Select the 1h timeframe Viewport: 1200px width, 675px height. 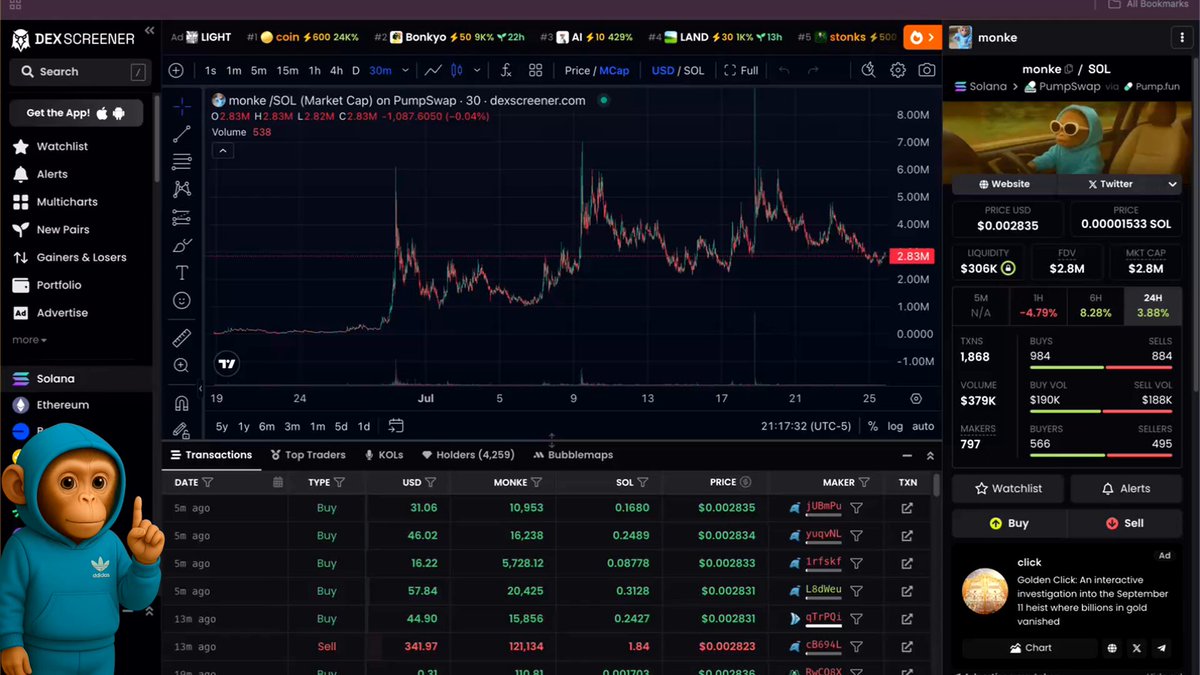tap(314, 71)
